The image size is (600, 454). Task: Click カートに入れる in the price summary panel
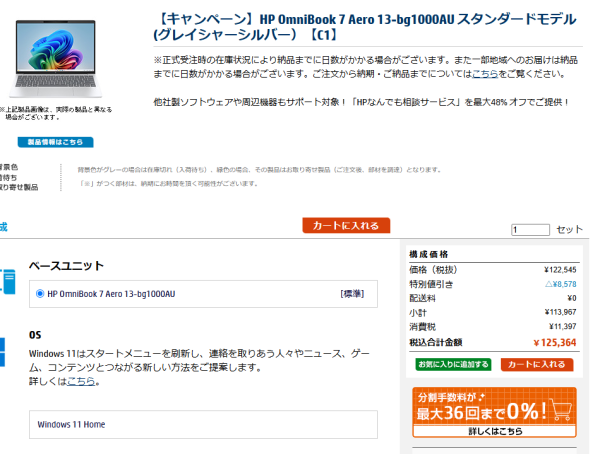click(537, 364)
